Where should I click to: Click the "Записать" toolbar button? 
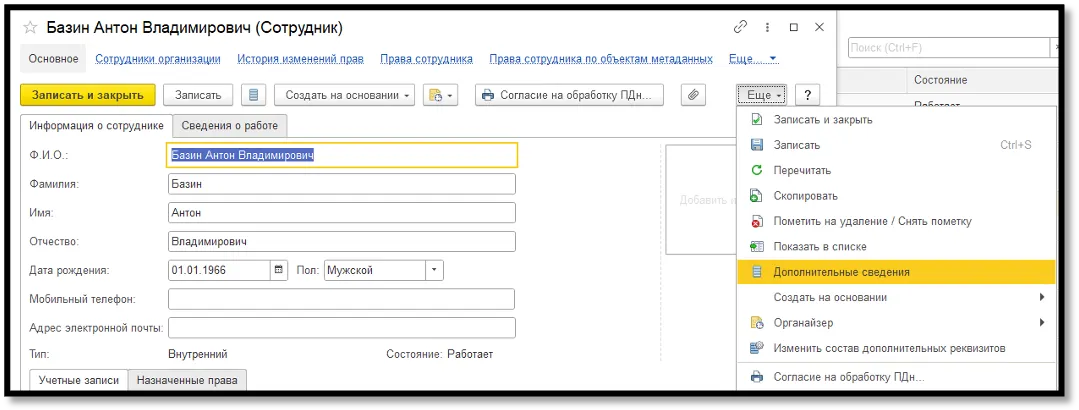tap(198, 95)
